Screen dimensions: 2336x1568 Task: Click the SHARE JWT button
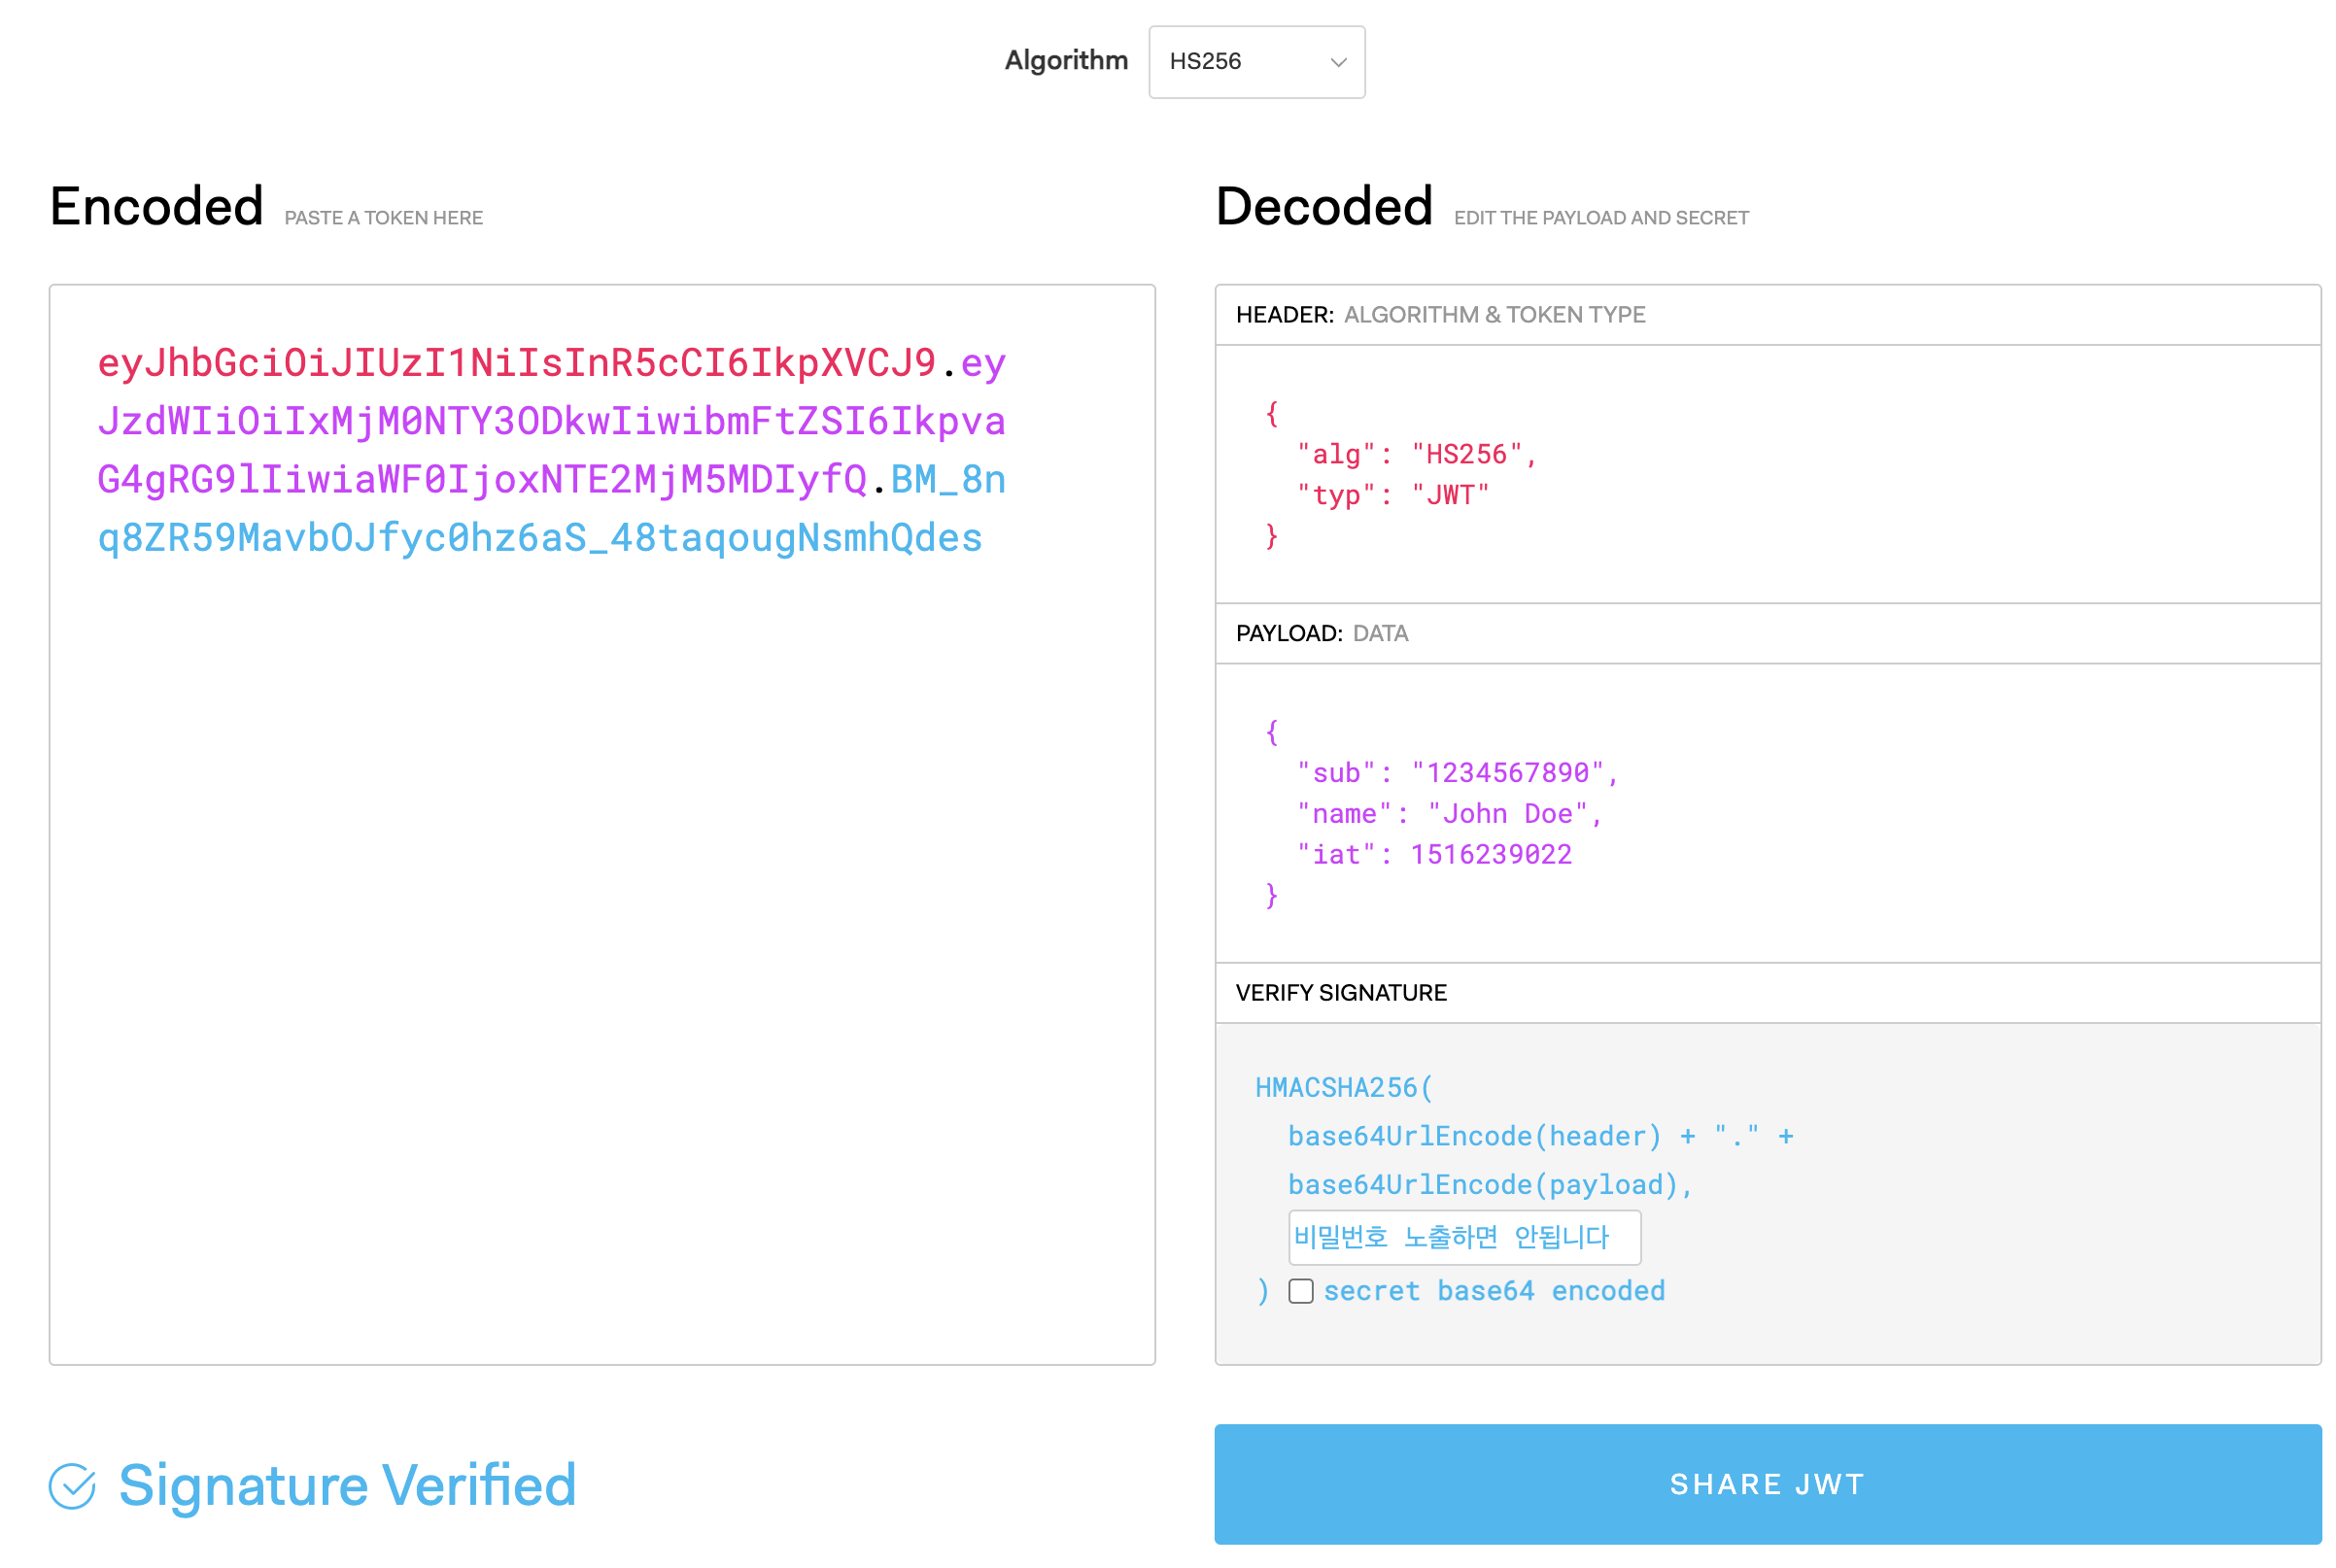point(1767,1484)
